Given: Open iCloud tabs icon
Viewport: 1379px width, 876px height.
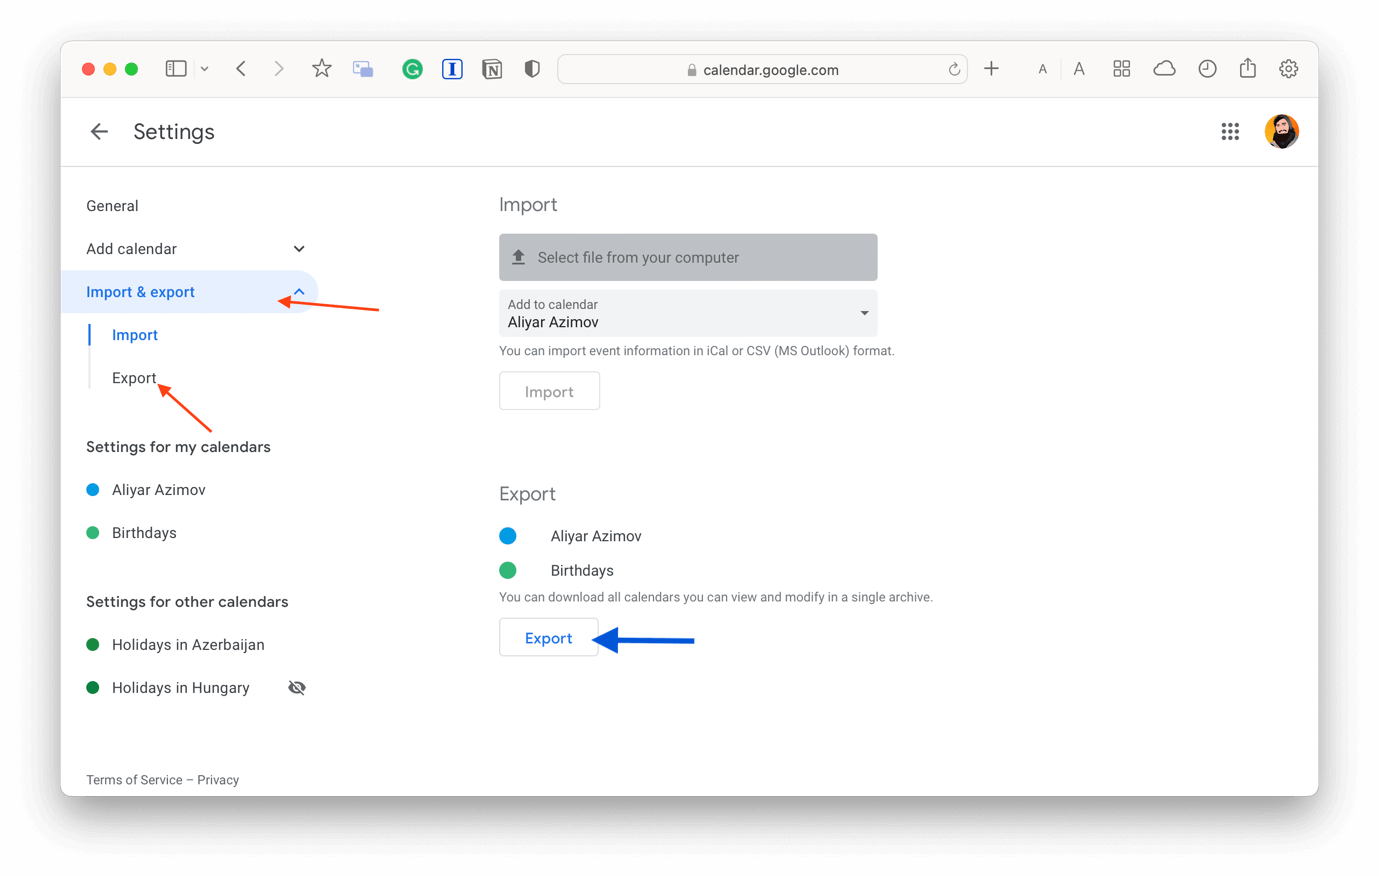Looking at the screenshot, I should [1164, 69].
